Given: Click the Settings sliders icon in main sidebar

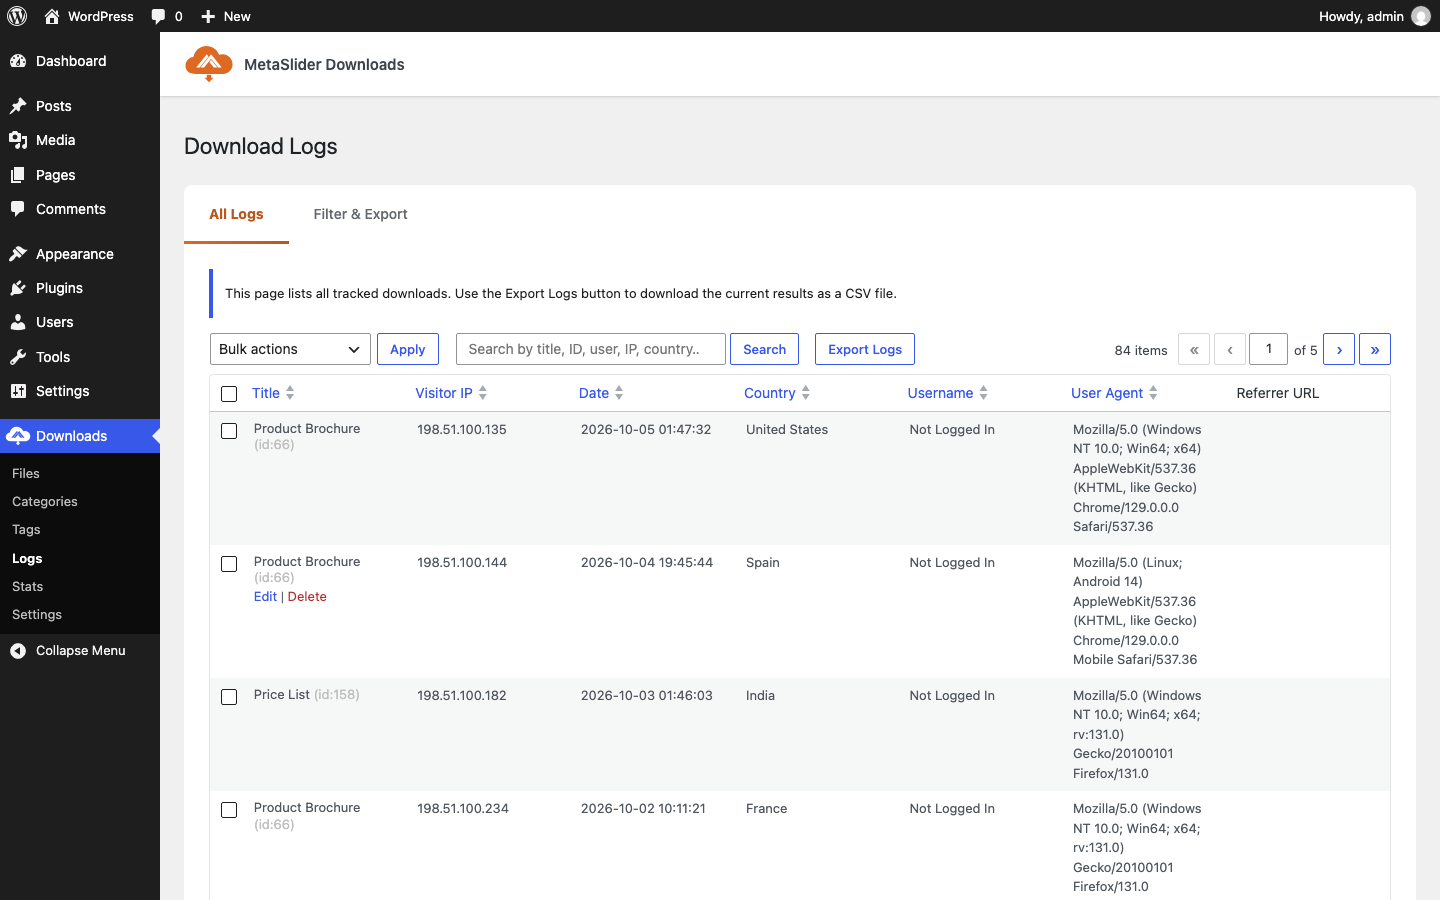Looking at the screenshot, I should 18,391.
